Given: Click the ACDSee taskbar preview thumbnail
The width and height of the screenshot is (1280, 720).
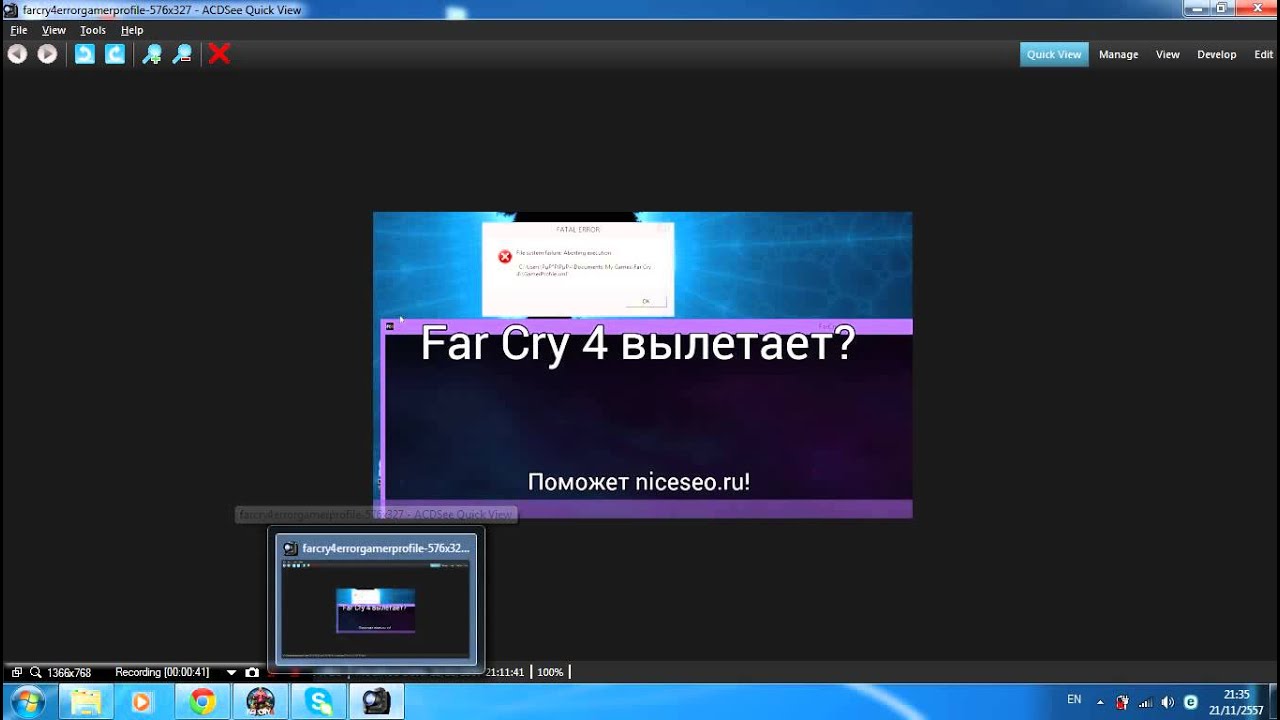Looking at the screenshot, I should coord(376,597).
